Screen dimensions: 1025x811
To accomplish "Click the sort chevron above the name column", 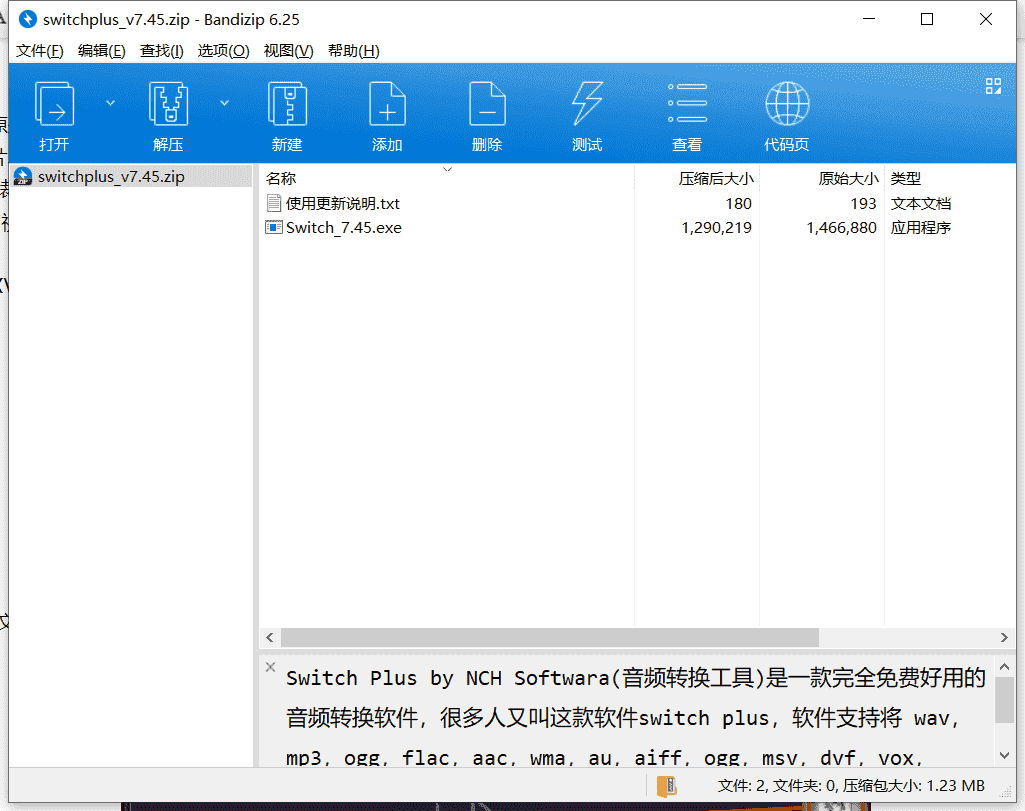I will pos(447,169).
